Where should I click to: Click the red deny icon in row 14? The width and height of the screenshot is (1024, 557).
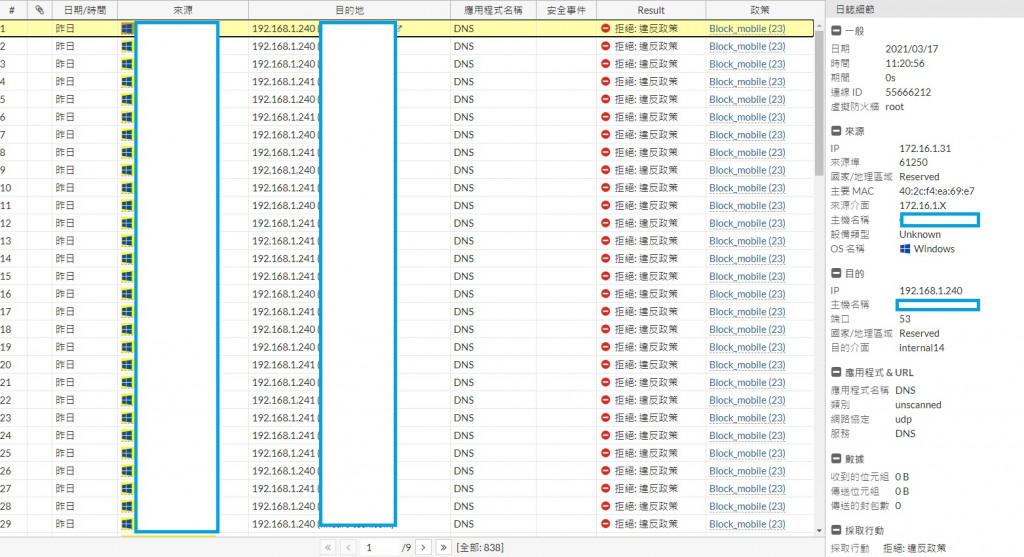pos(605,259)
